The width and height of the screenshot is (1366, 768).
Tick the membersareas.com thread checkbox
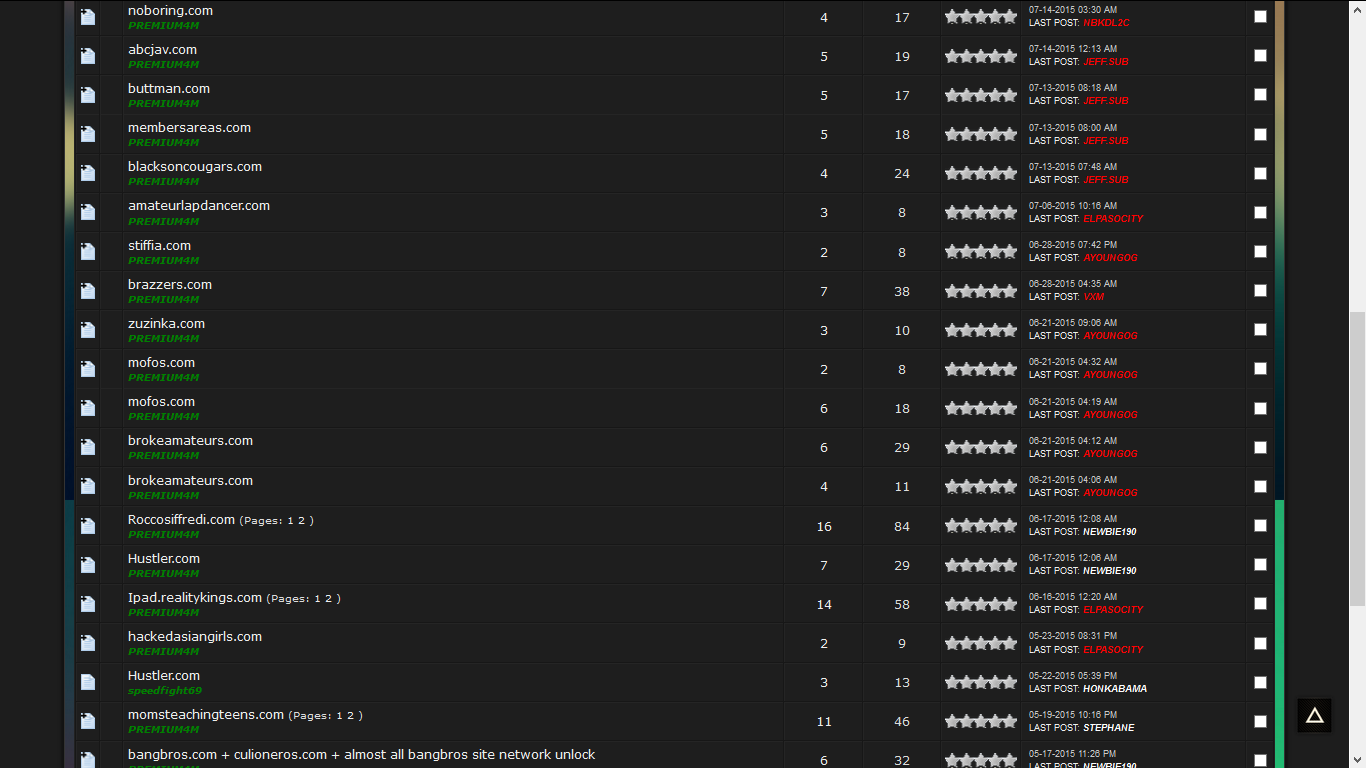coord(1260,134)
